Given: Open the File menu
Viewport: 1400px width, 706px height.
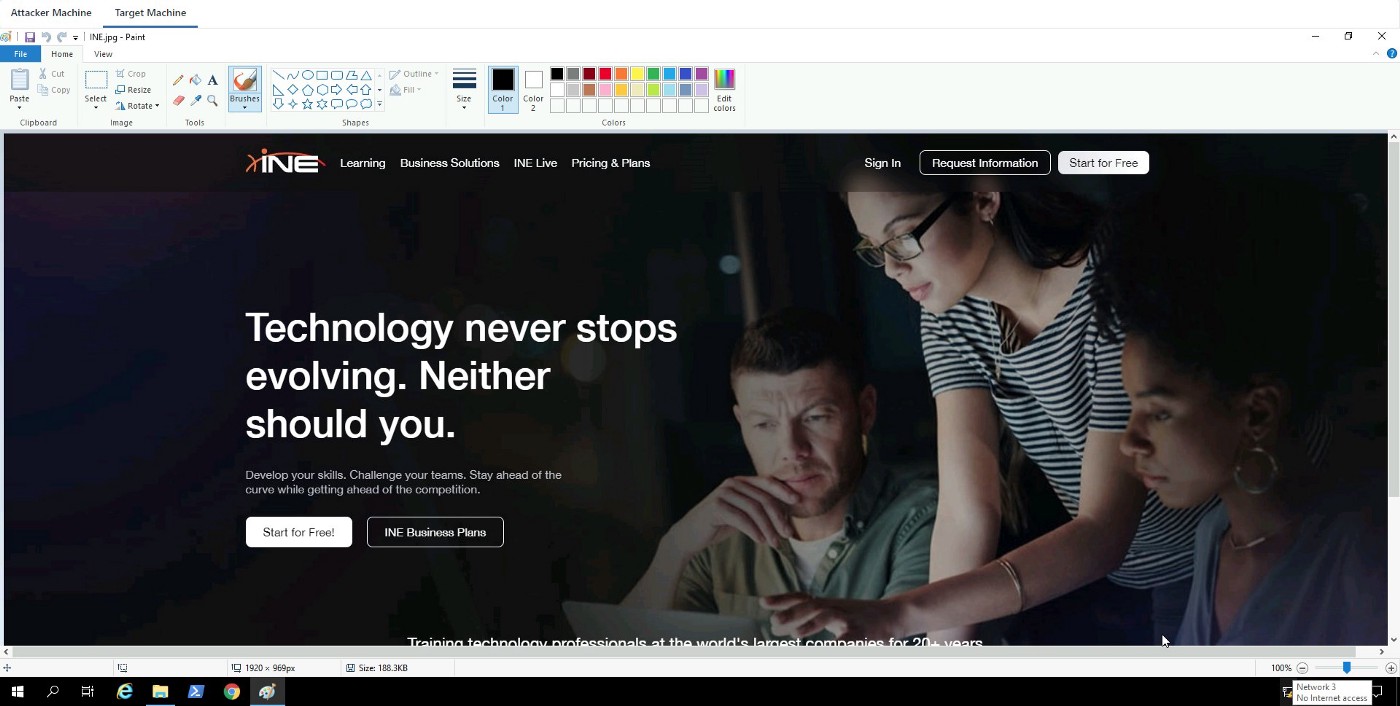Looking at the screenshot, I should click(20, 54).
